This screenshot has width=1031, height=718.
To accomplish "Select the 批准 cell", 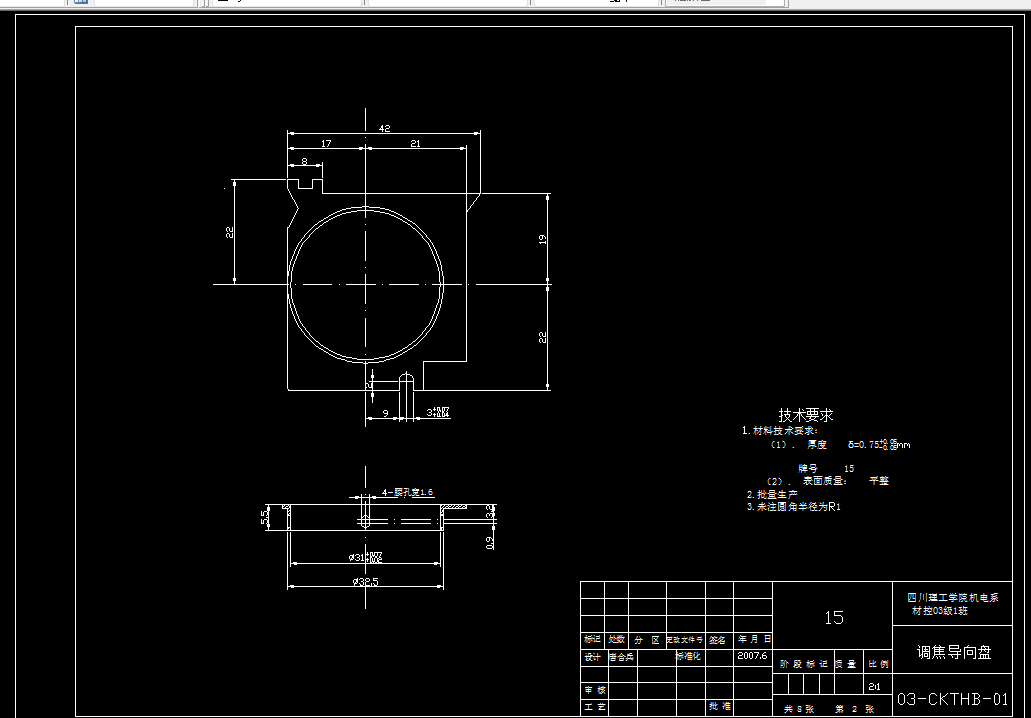I will coord(719,707).
